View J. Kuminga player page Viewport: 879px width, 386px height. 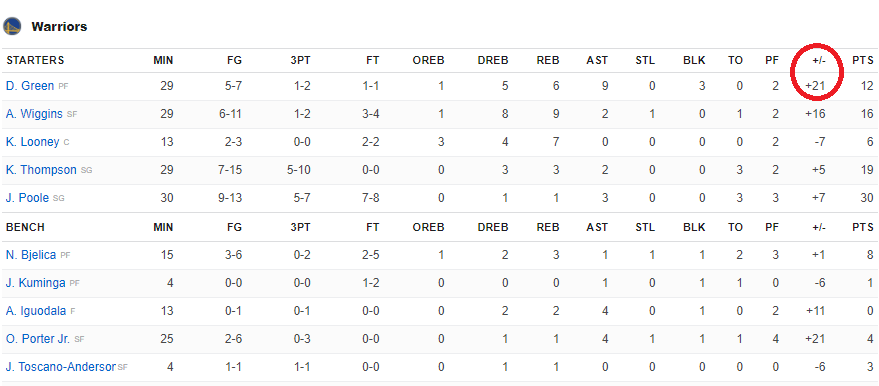pyautogui.click(x=36, y=283)
